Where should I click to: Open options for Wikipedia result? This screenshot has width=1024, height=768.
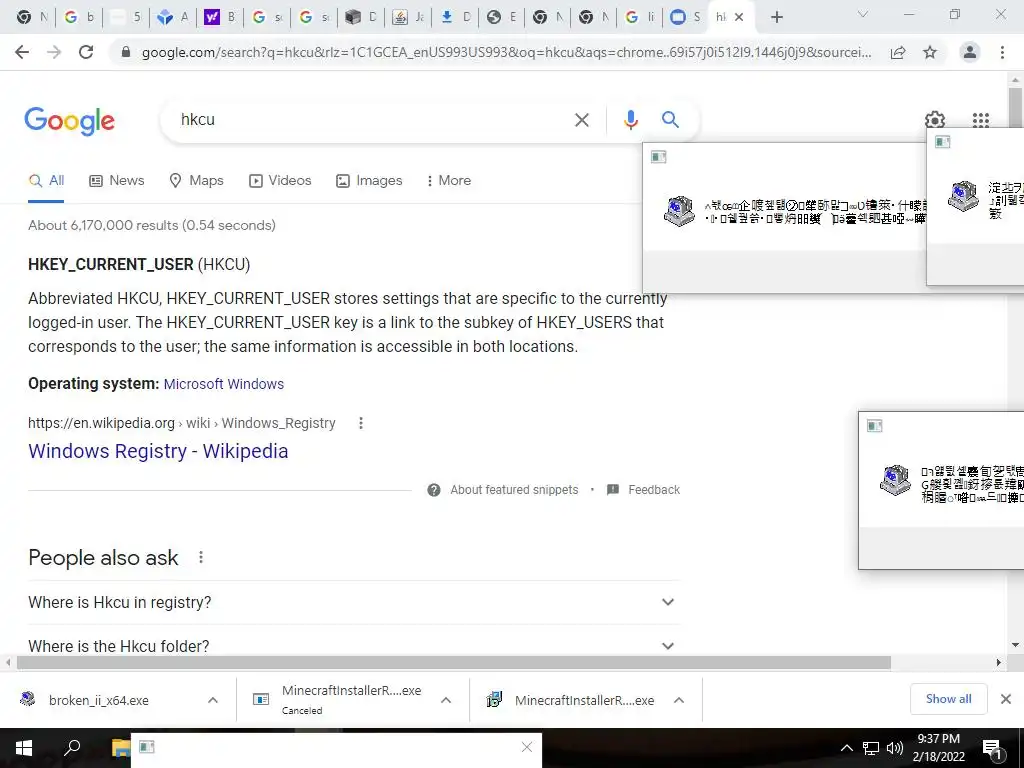360,423
